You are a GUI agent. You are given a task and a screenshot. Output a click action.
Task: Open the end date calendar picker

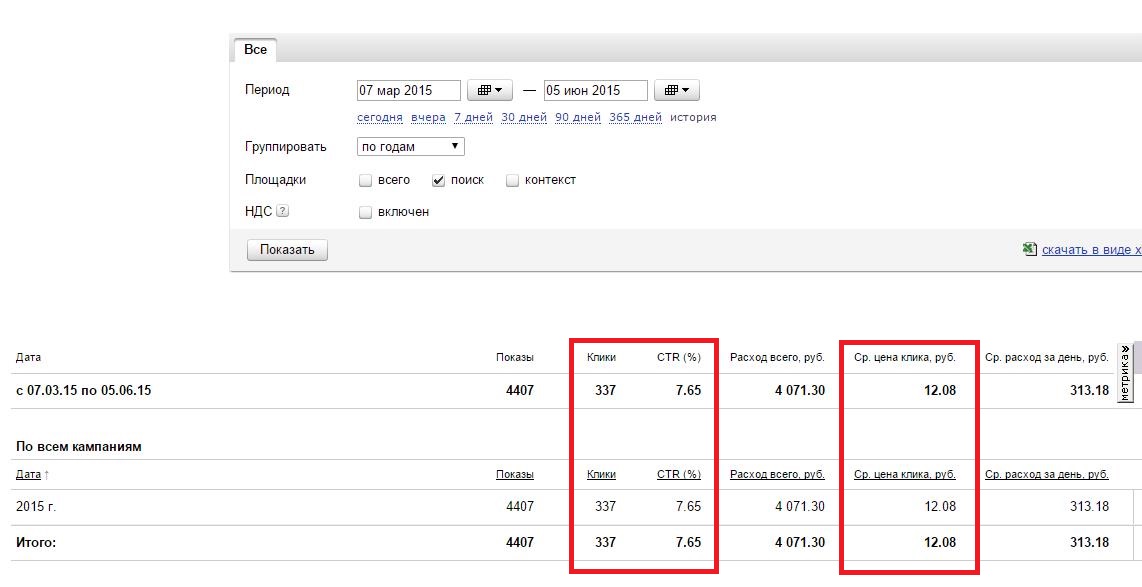pos(677,90)
